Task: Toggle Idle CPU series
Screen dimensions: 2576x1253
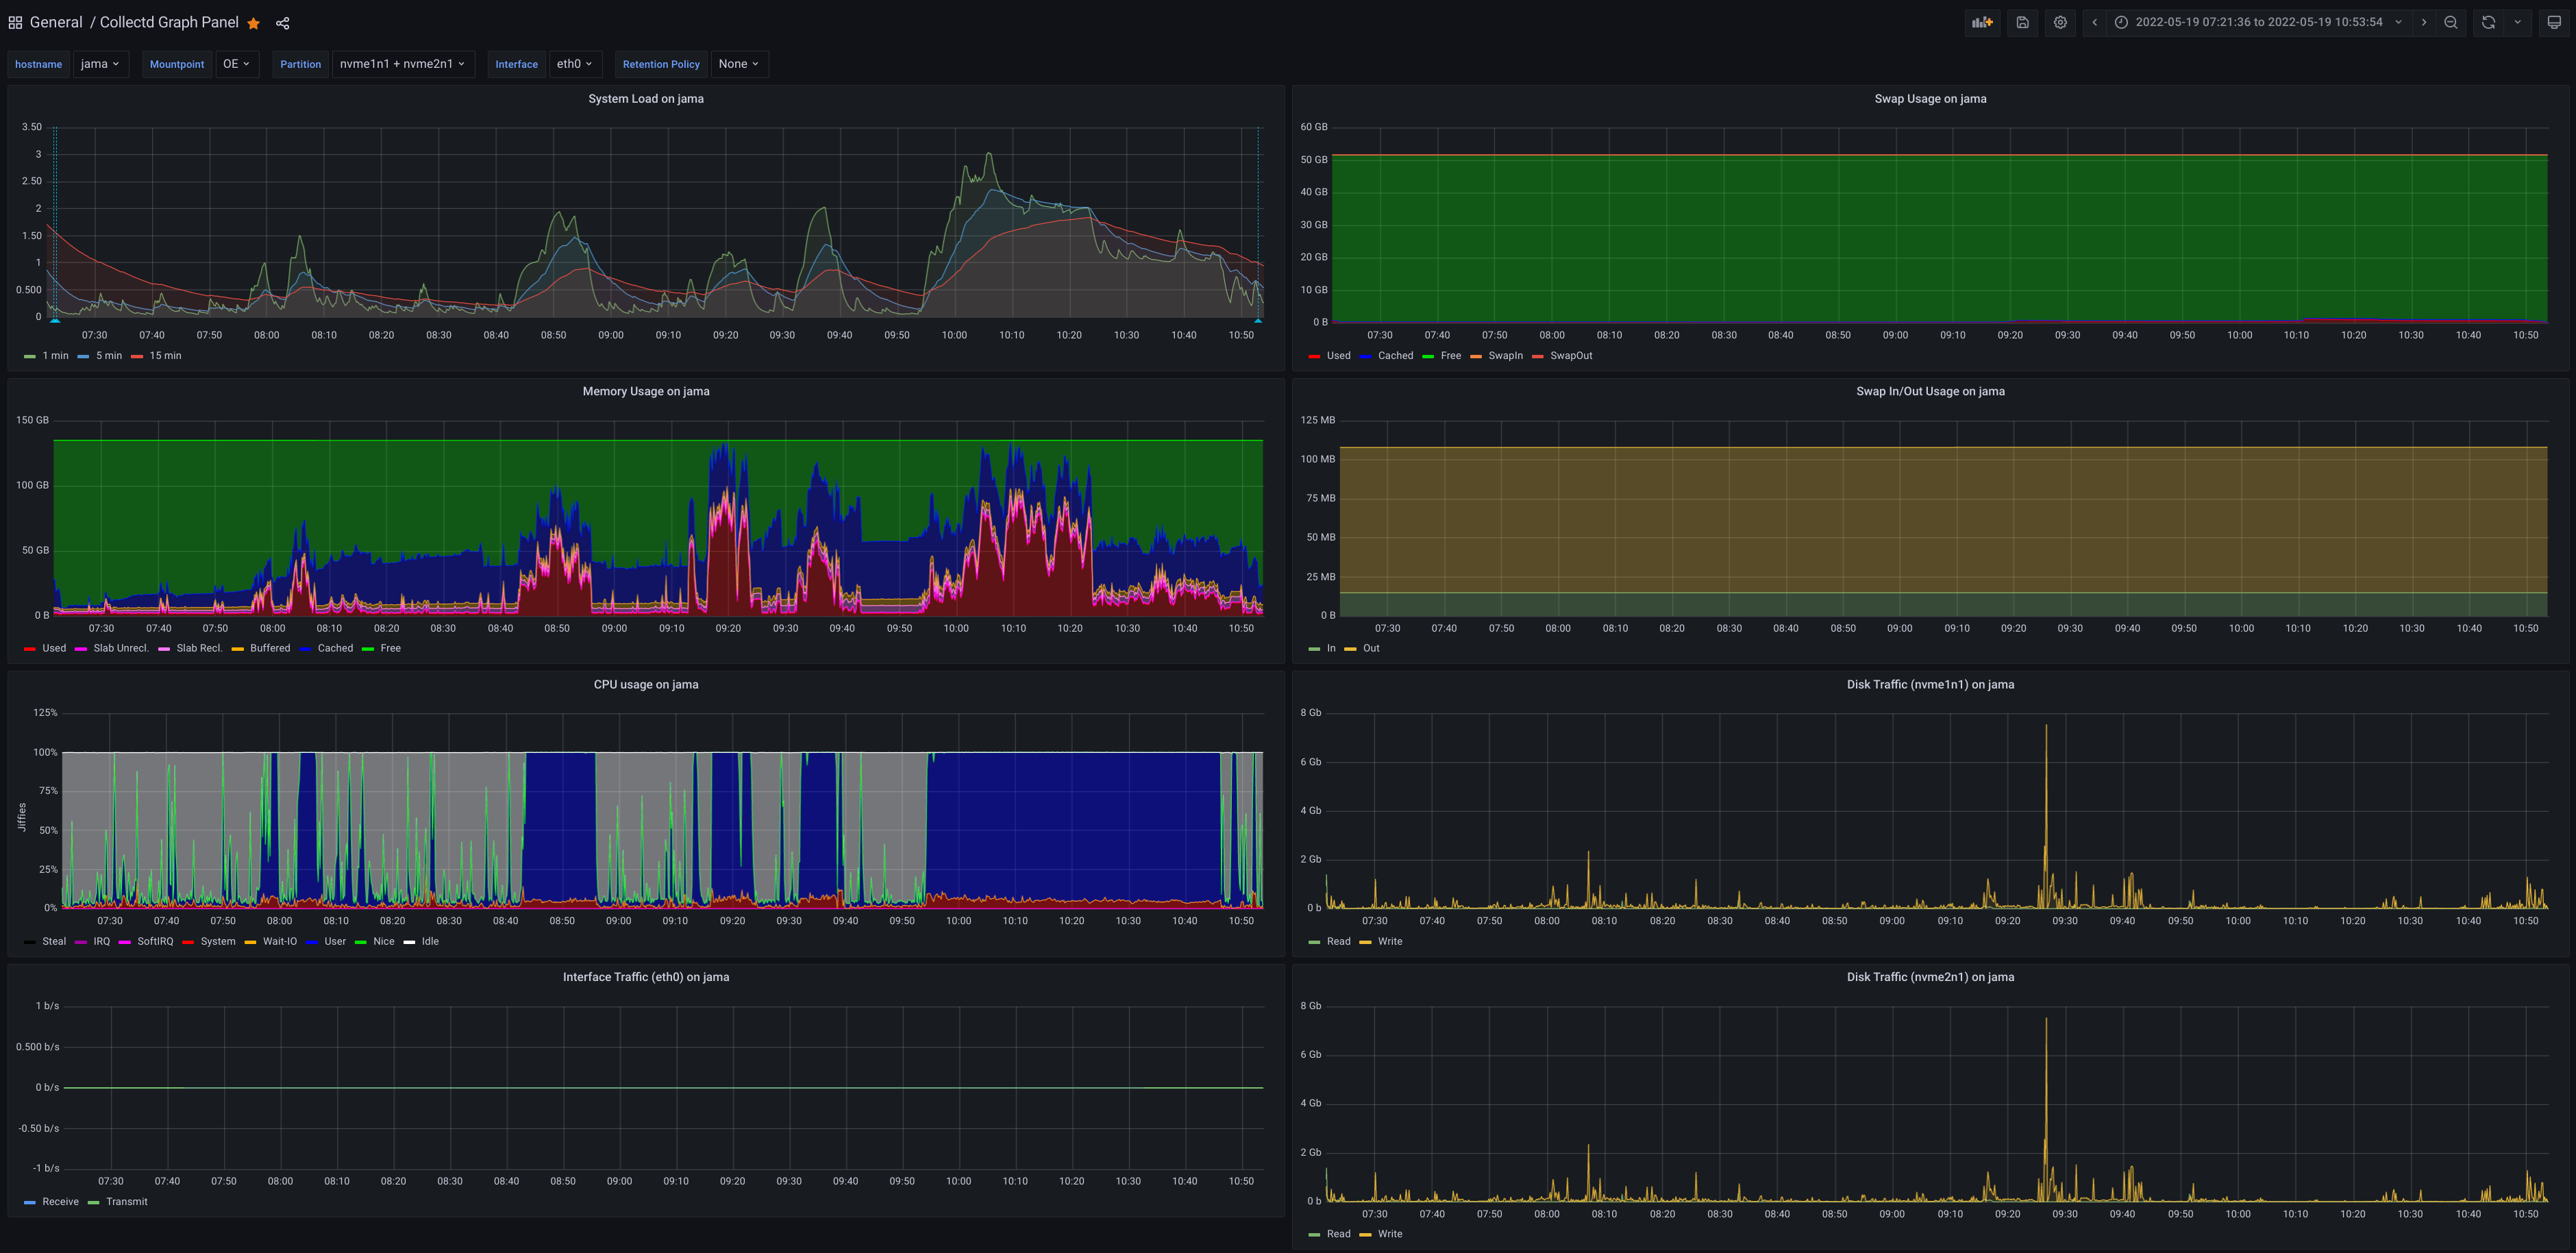Action: click(430, 942)
